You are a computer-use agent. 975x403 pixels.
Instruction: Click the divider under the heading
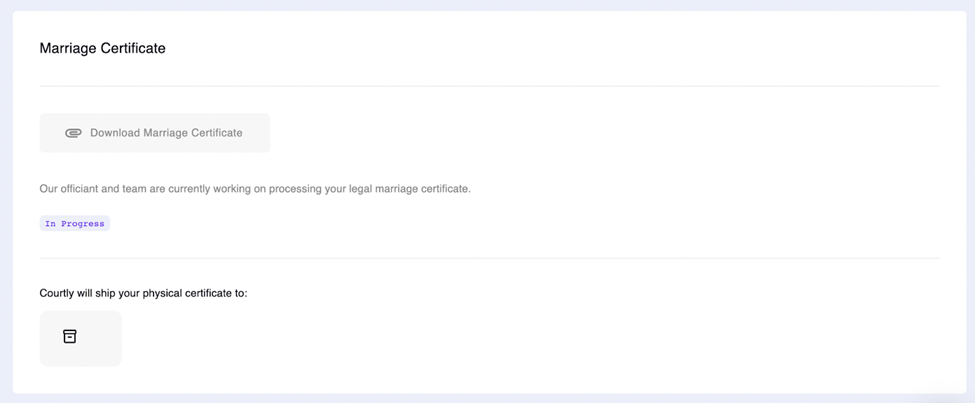[489, 86]
